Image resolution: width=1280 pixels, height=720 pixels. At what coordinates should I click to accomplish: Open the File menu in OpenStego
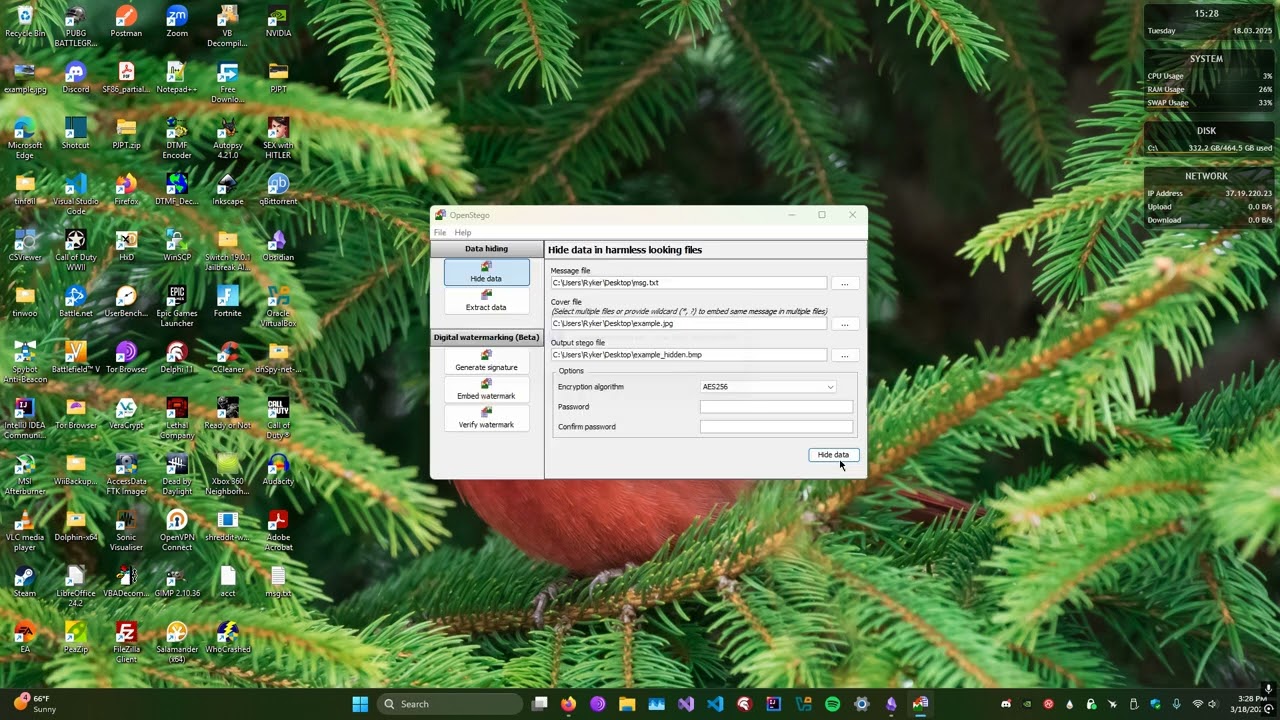[x=440, y=232]
